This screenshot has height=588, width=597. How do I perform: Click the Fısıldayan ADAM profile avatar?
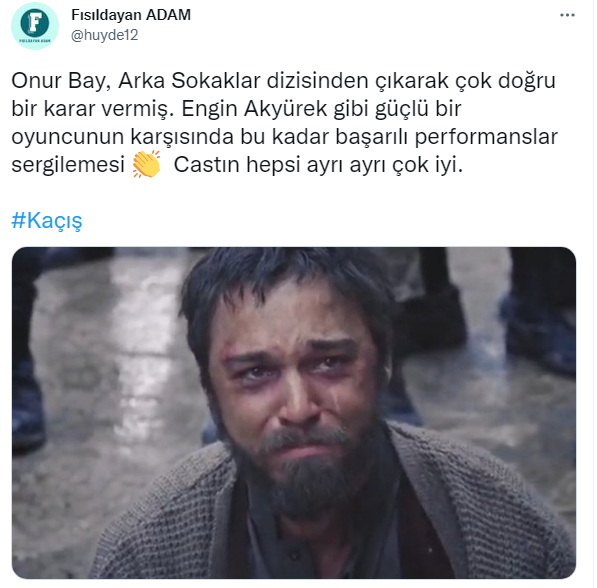[x=35, y=26]
